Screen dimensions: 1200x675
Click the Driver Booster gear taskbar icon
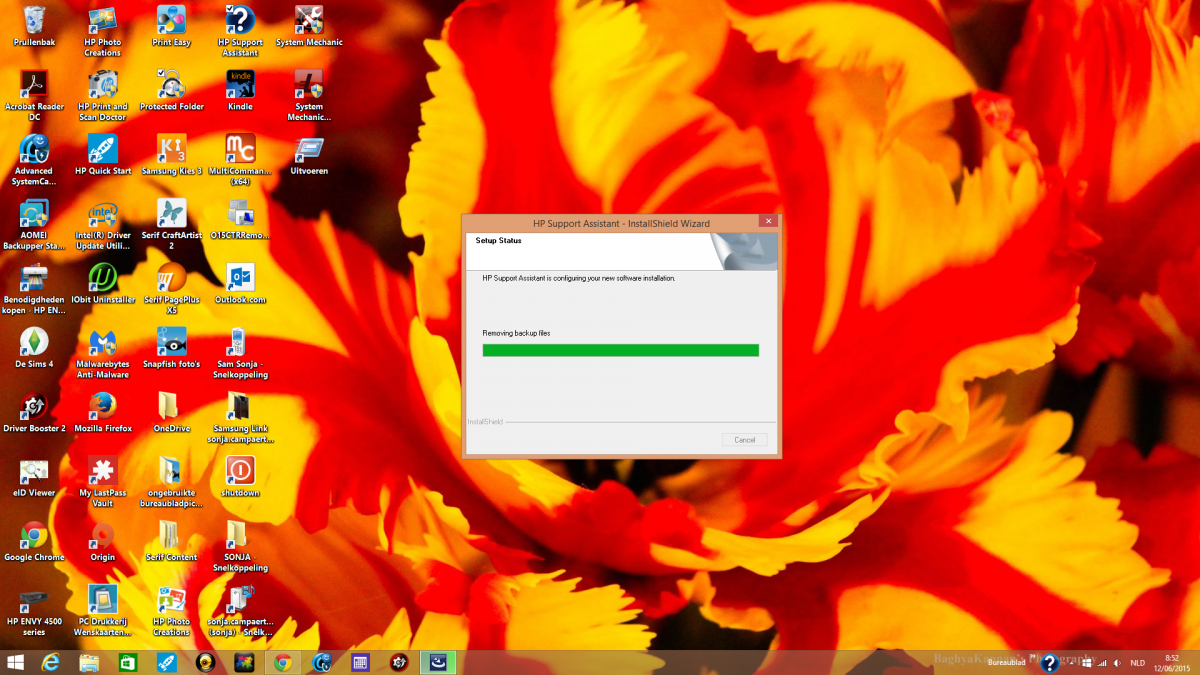pos(399,662)
